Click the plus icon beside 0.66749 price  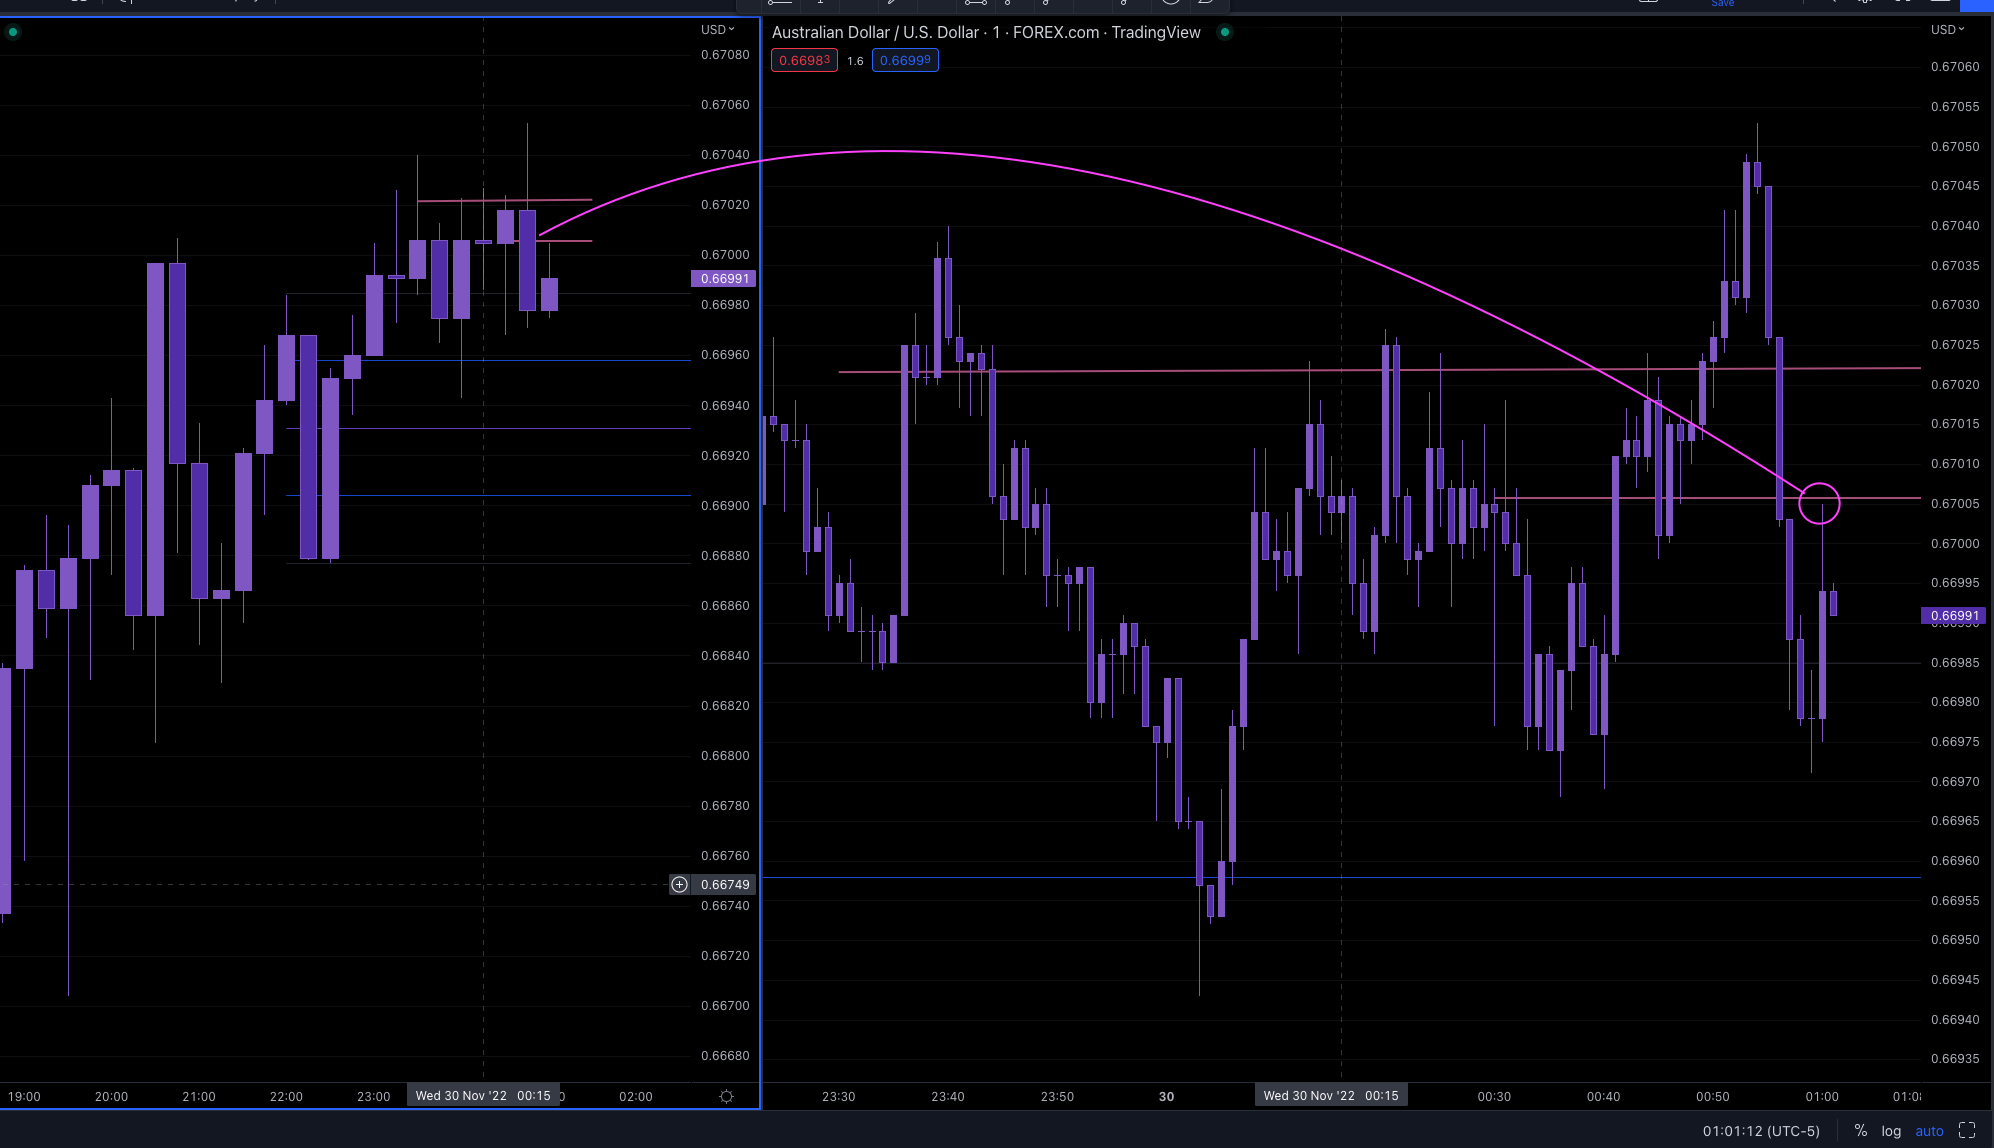pos(679,884)
